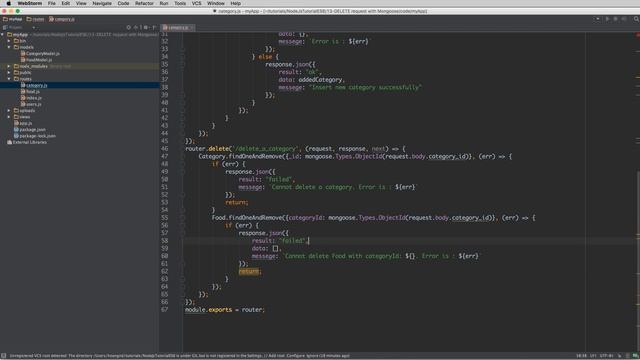640x360 pixels.
Task: Select index.js under routes
Action: 31,98
